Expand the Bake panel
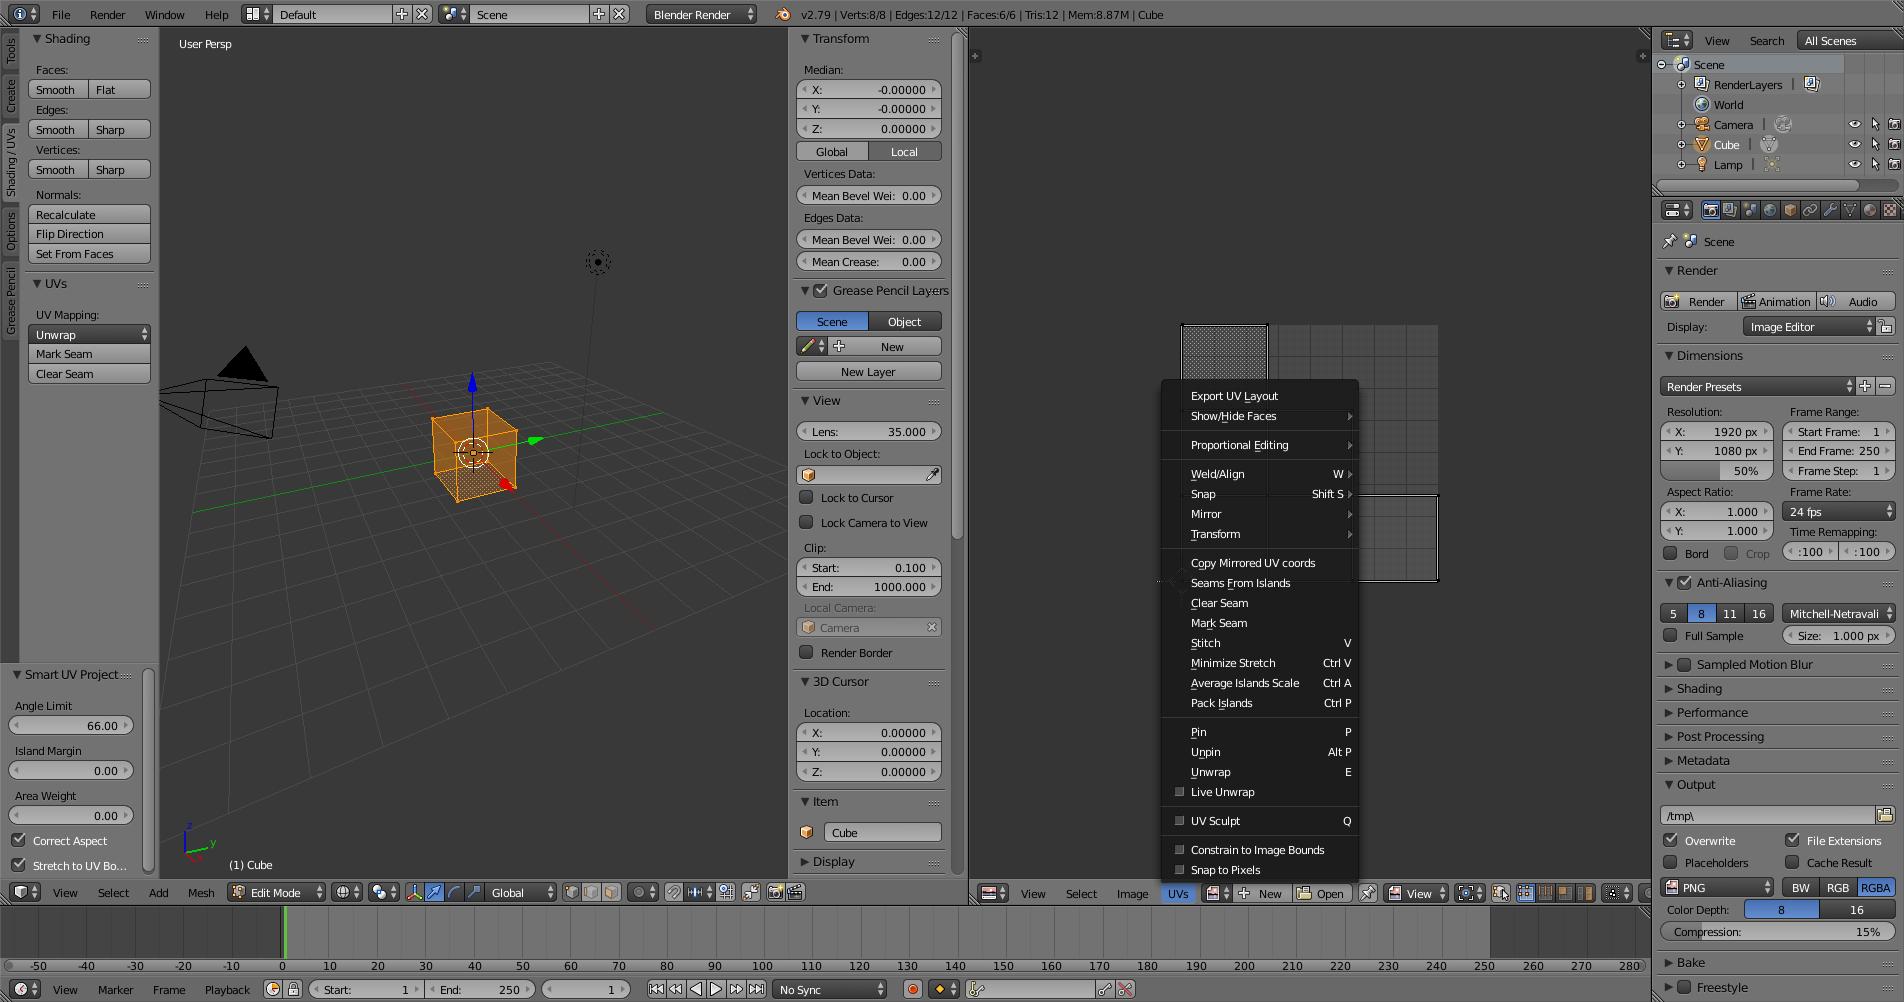Screen dimensions: 1904x1002 [1691, 962]
